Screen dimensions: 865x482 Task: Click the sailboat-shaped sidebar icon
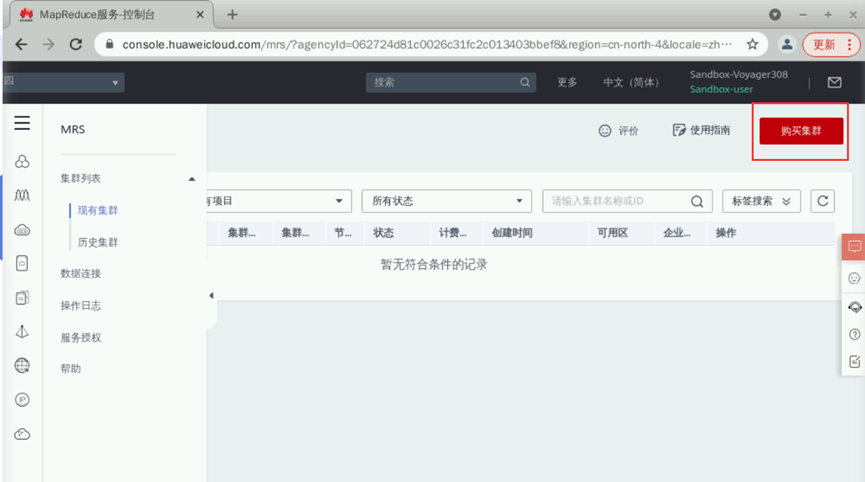pyautogui.click(x=22, y=331)
